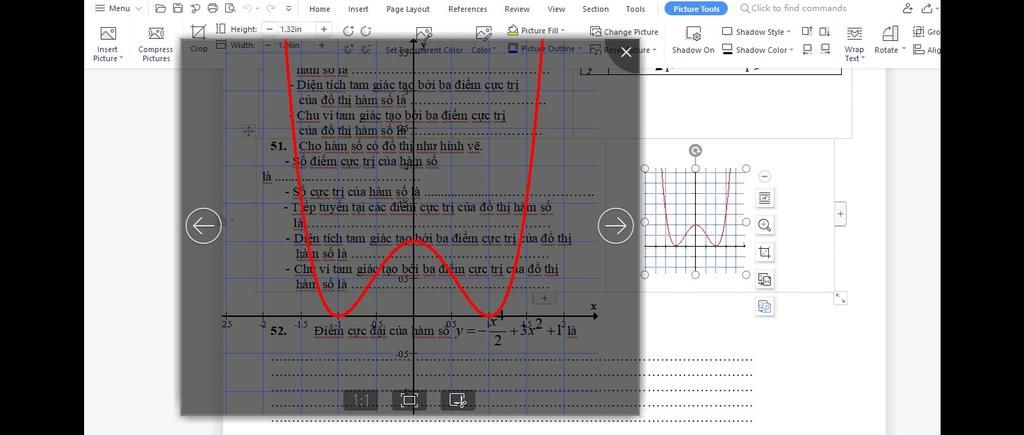
Task: Click the Nudge Shadow Down icon
Action: click(x=825, y=31)
